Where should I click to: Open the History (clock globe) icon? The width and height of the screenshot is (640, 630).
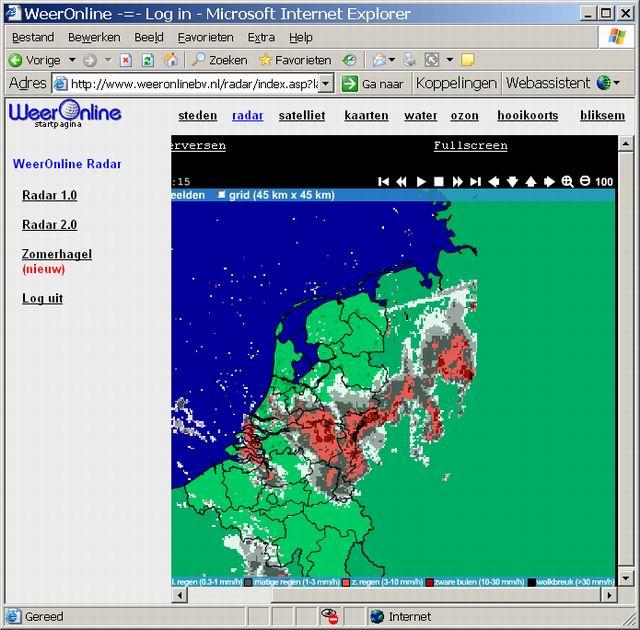349,60
